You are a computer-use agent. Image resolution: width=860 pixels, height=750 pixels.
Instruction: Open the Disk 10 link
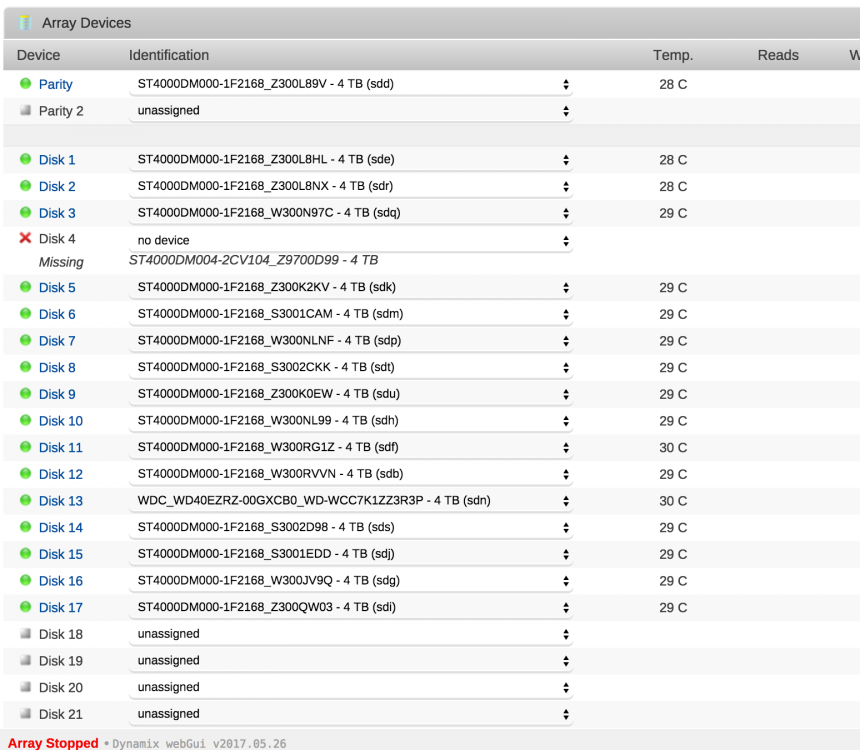(61, 421)
